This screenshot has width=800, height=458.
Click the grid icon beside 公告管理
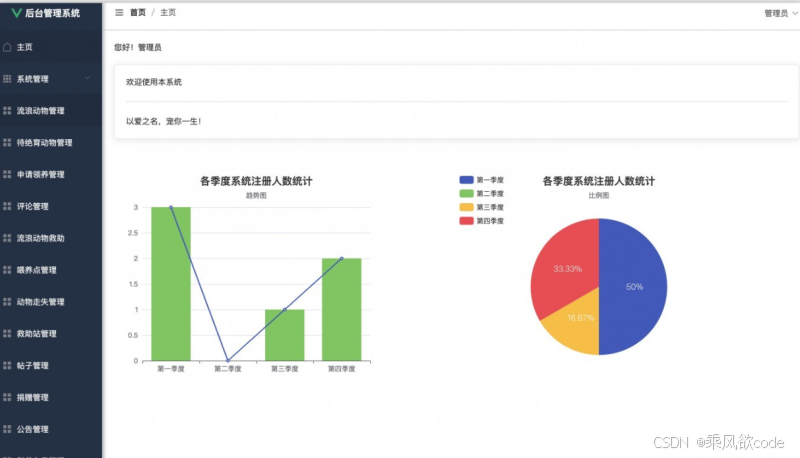click(7, 429)
